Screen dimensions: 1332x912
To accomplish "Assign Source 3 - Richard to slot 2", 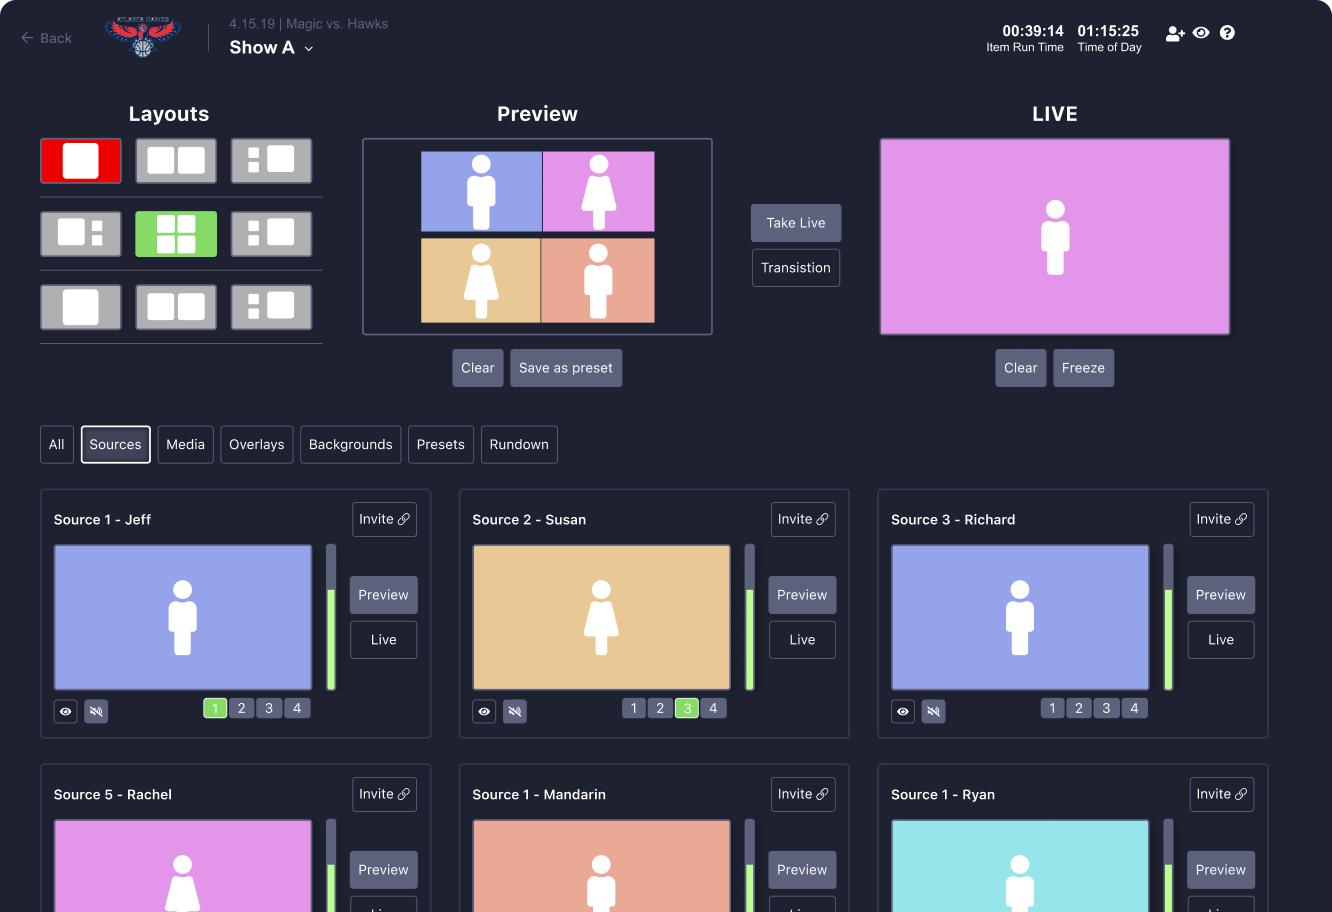I will pyautogui.click(x=1079, y=708).
